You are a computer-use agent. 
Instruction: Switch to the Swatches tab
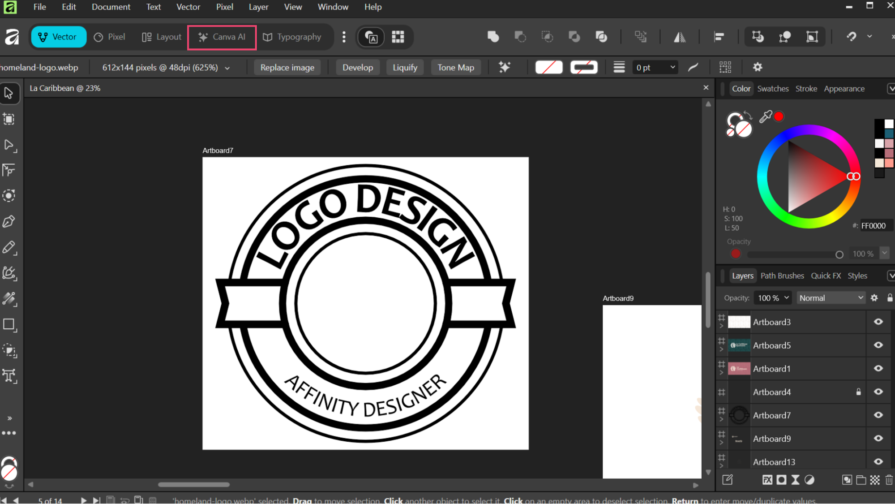[x=773, y=88]
